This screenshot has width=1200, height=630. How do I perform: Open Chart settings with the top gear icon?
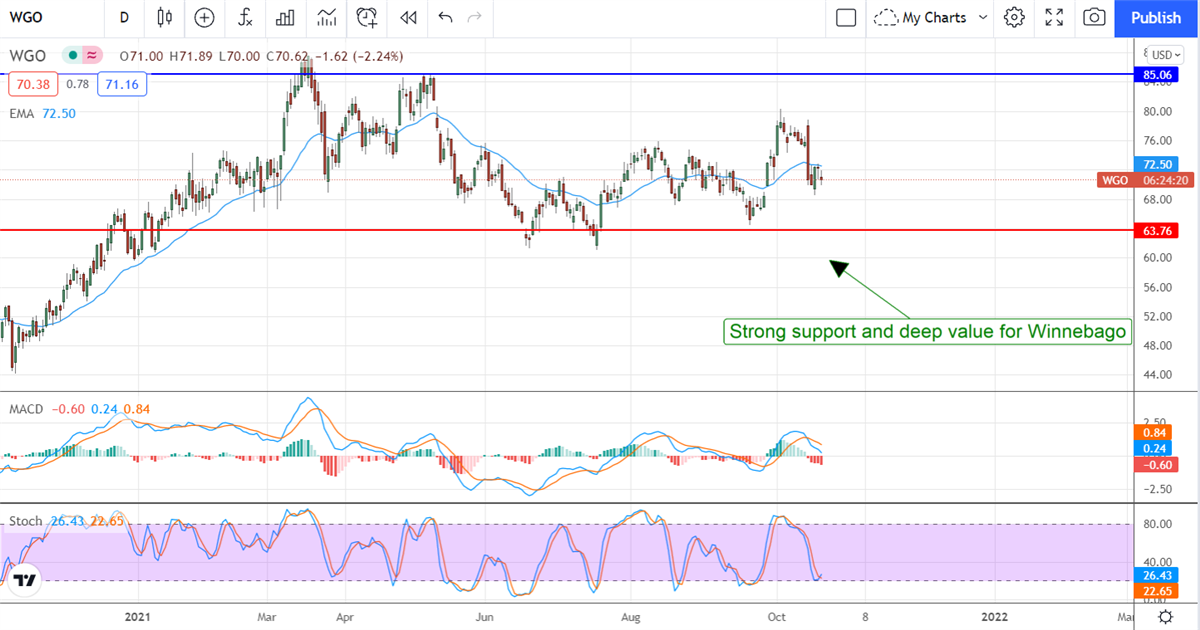tap(1014, 17)
